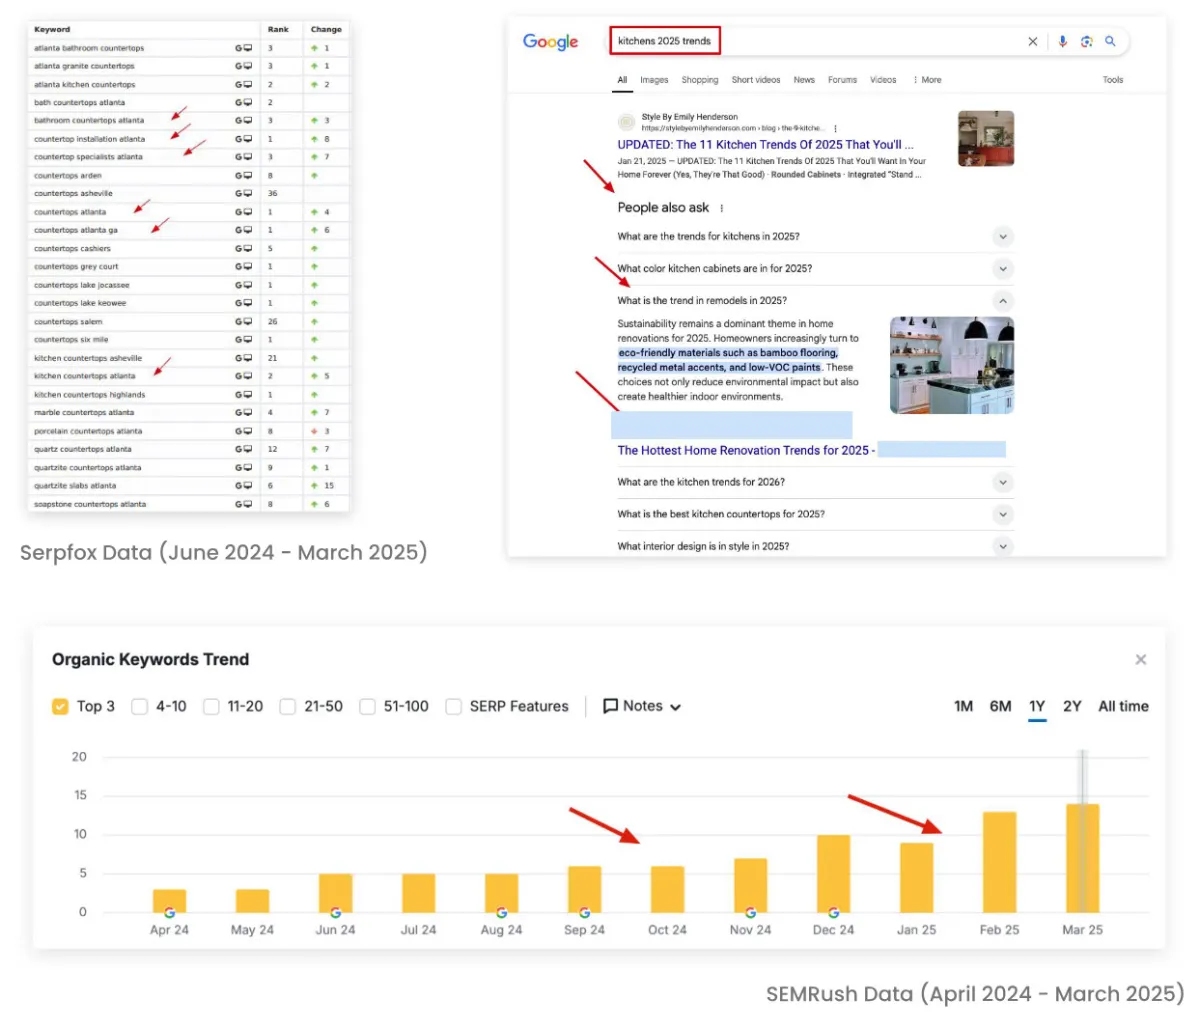
Task: Switch to the Forums search tab
Action: coord(842,80)
